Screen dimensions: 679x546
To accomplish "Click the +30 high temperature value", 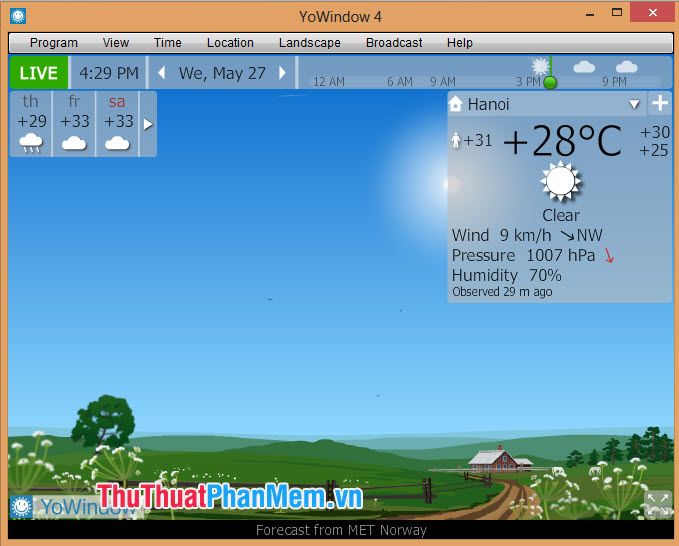I will 654,132.
